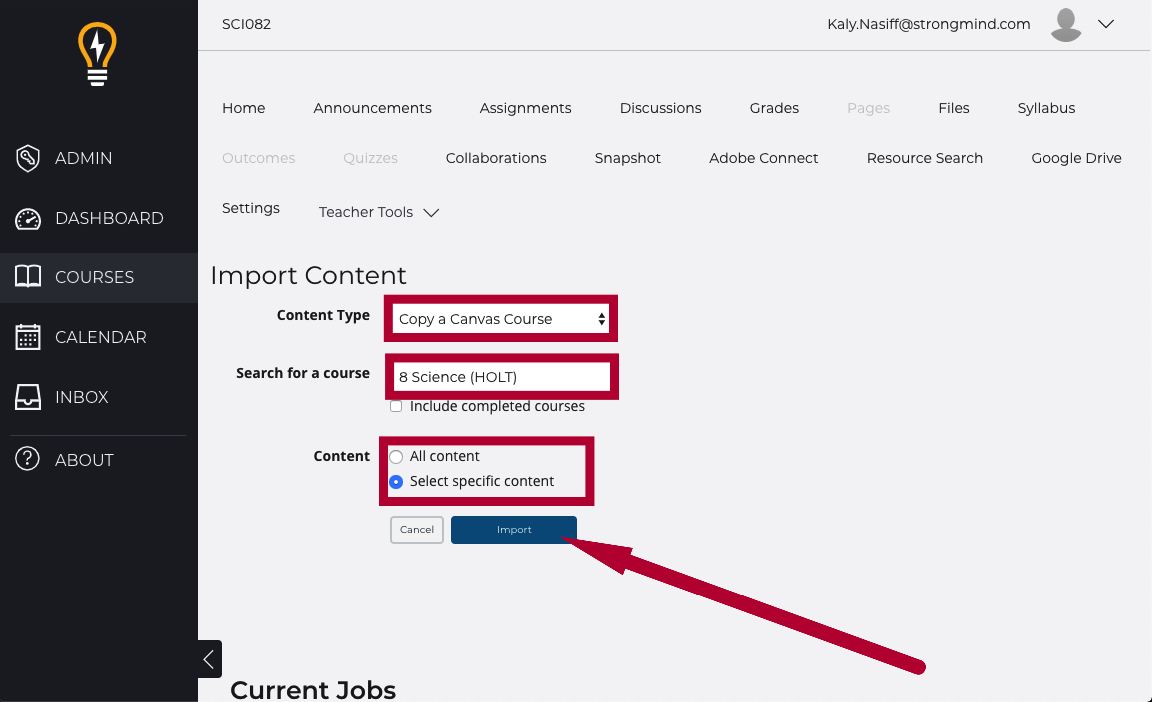Select the Courses book icon
The image size is (1152, 702).
click(28, 277)
